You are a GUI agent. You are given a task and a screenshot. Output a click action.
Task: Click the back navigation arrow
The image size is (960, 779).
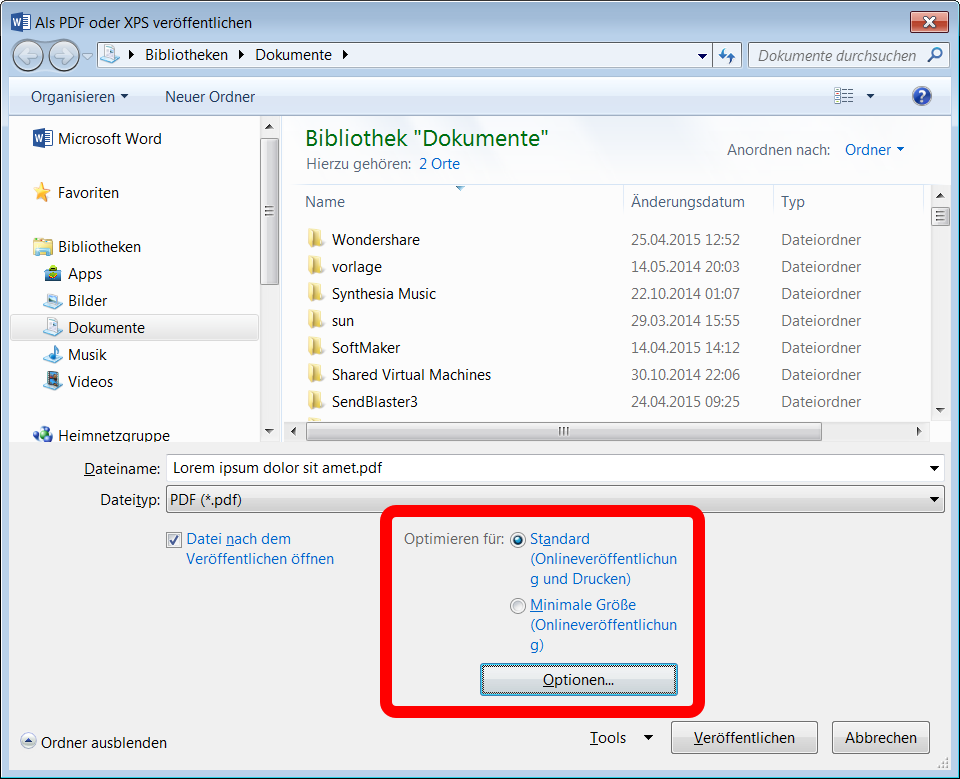29,55
